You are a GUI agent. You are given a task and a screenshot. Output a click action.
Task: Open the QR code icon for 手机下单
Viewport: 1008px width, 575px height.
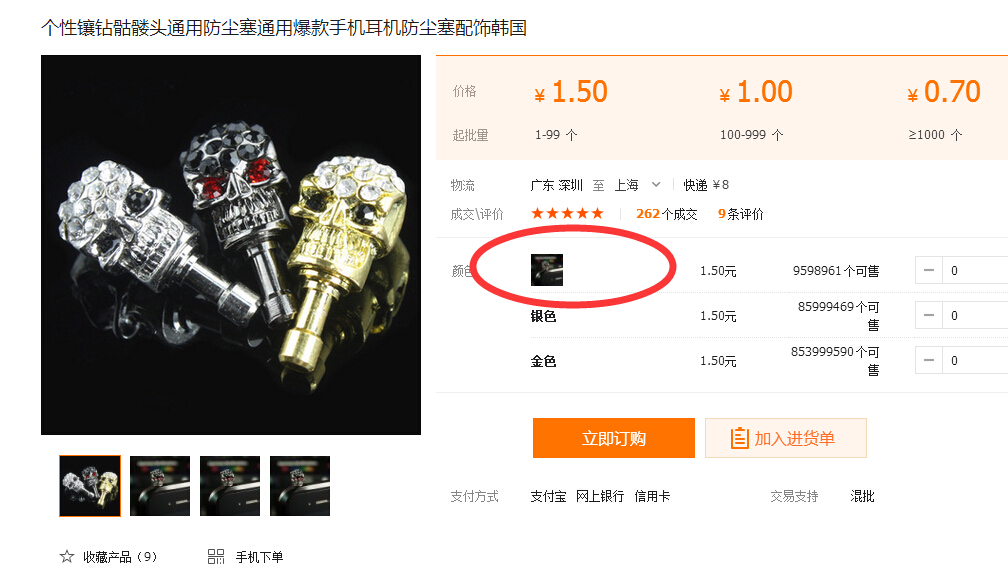[216, 556]
